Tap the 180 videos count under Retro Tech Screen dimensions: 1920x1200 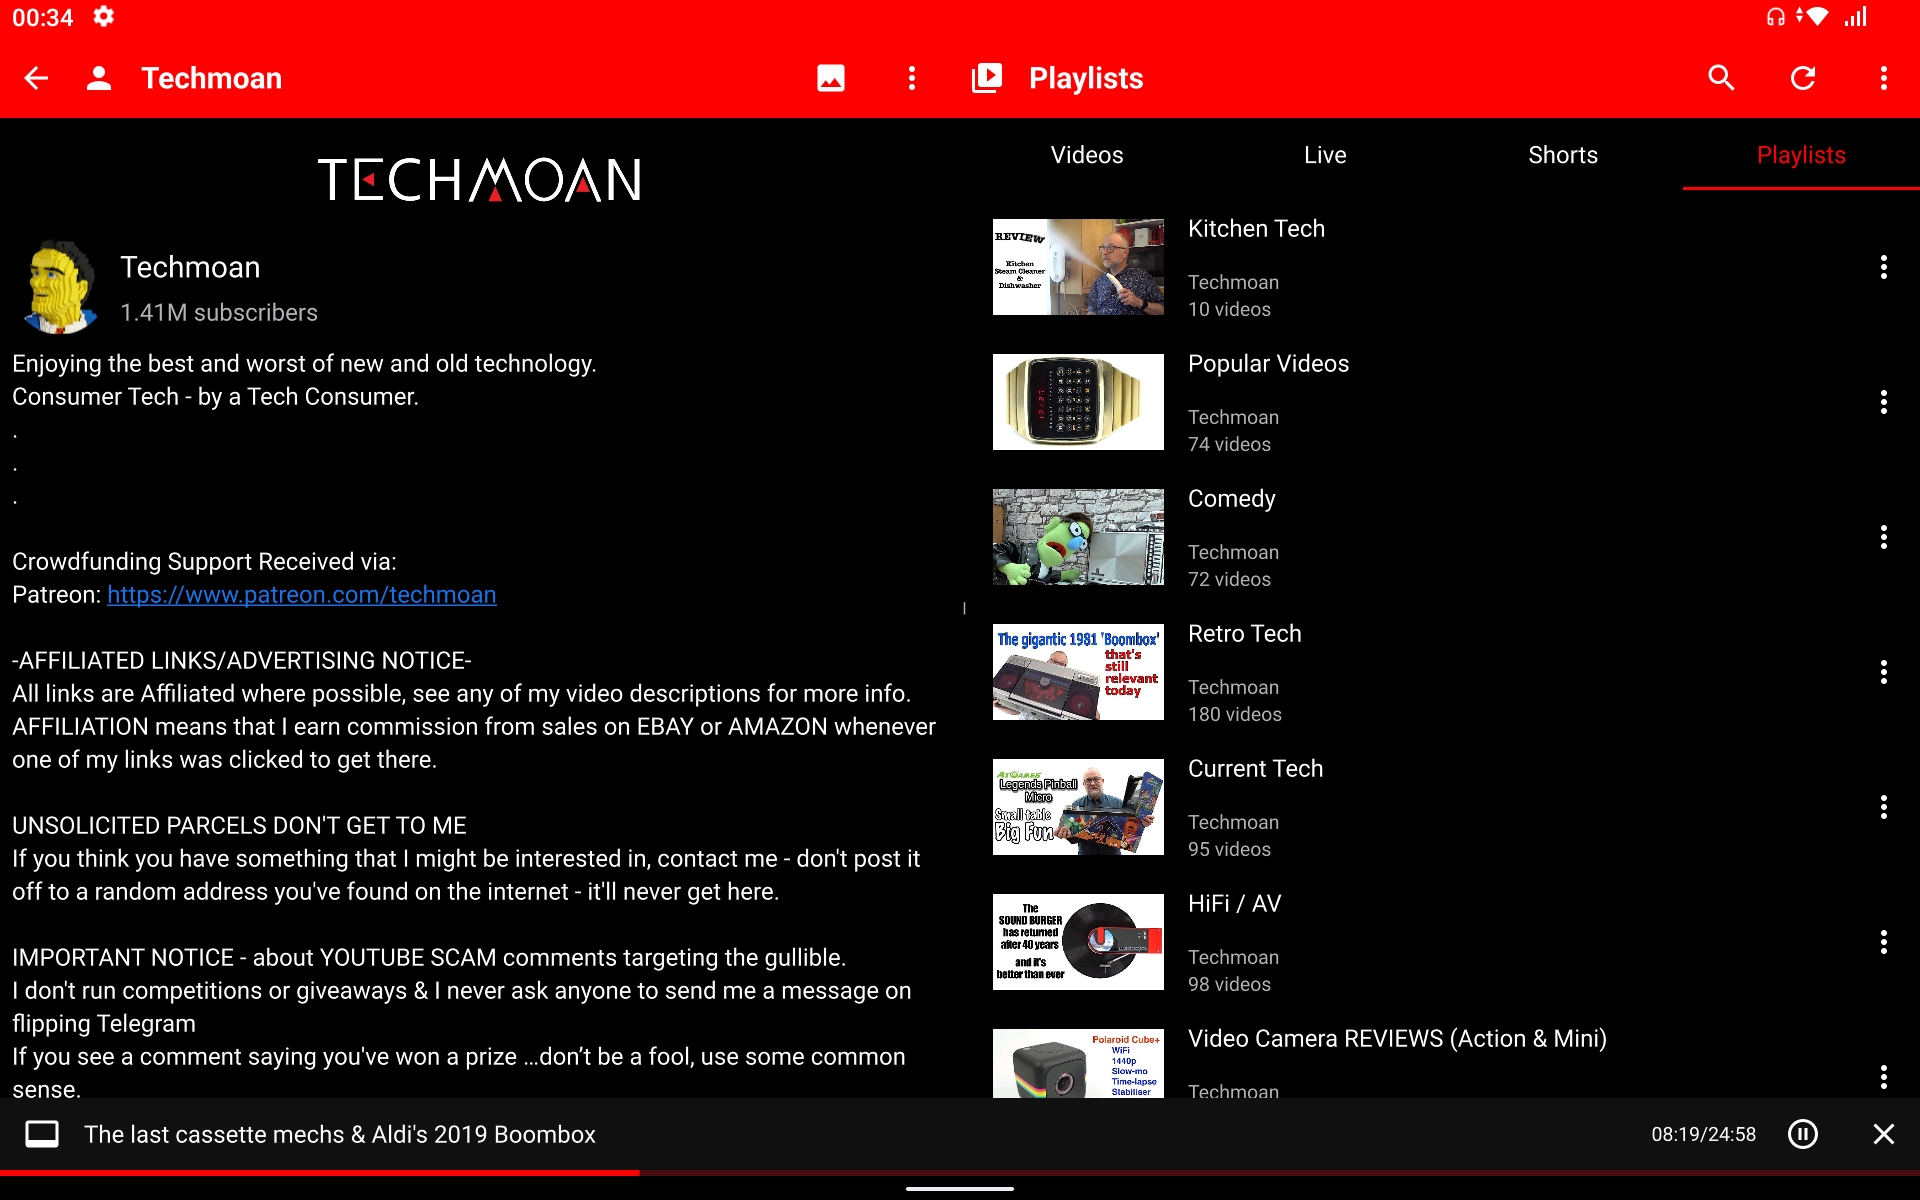(1234, 714)
